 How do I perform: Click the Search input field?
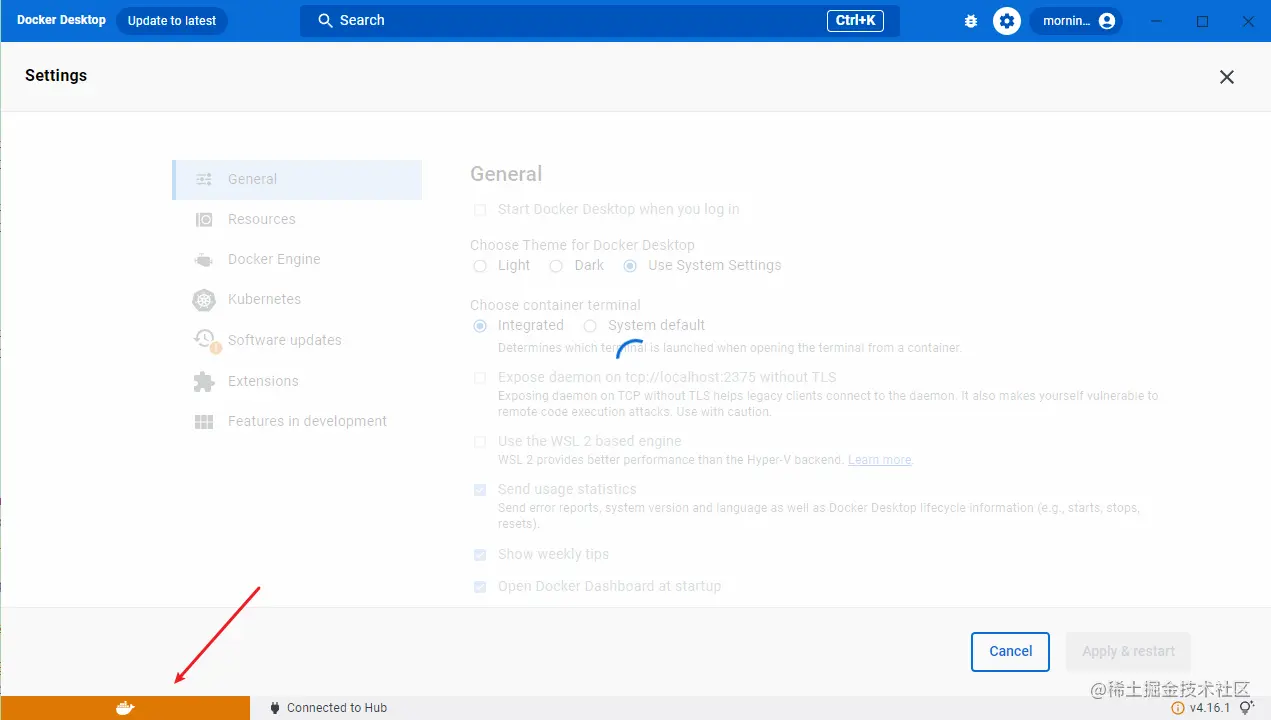pyautogui.click(x=600, y=21)
